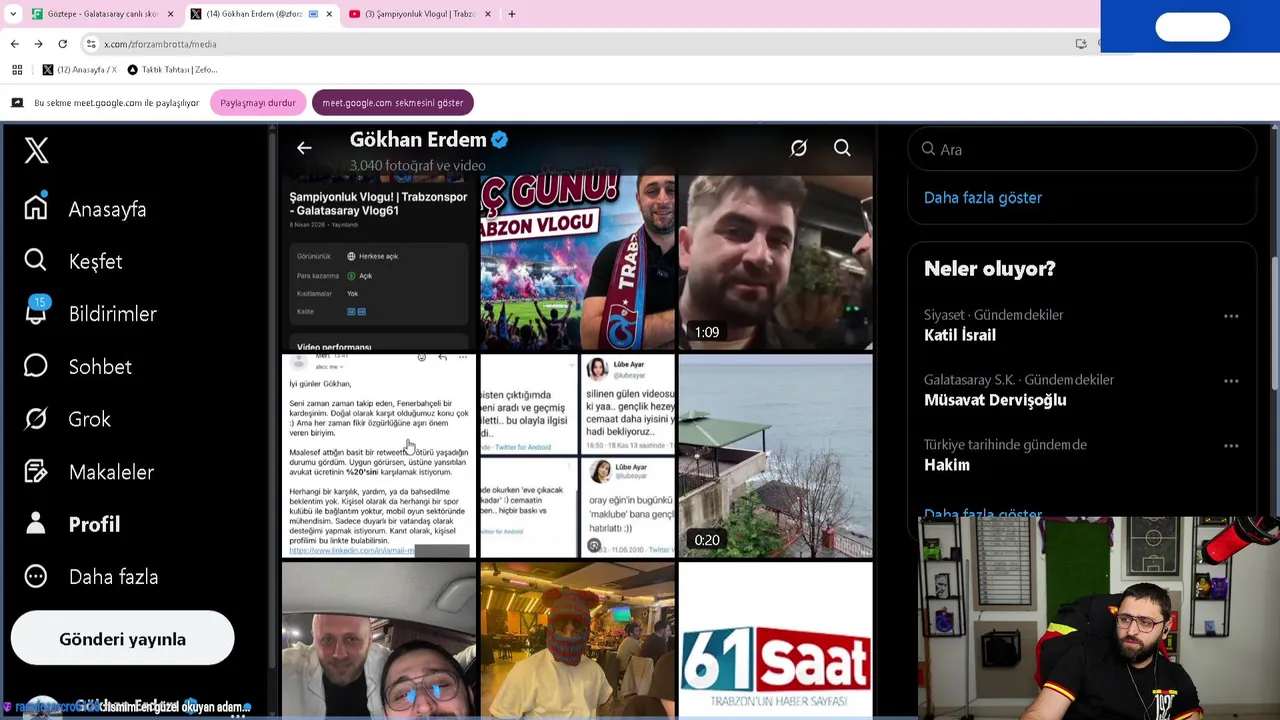Click search icon in profile header
Viewport: 1280px width, 720px height.
coord(842,148)
